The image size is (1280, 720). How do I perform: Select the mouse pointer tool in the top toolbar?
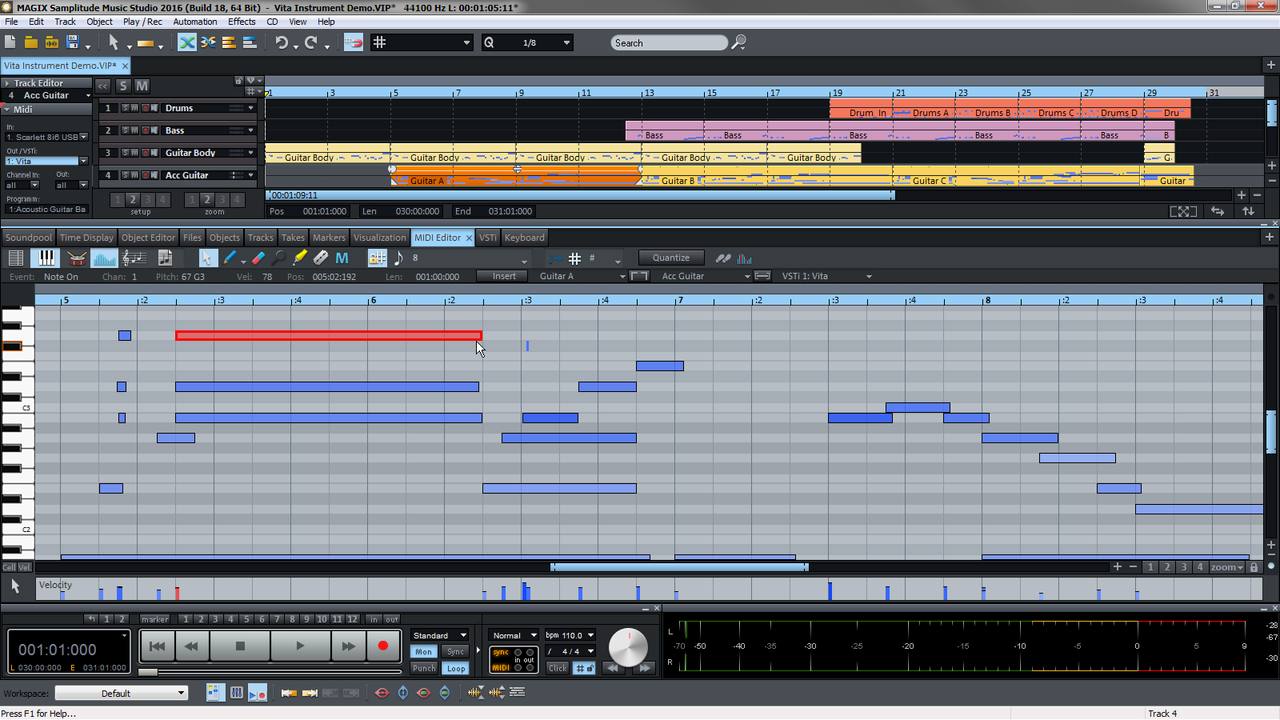click(113, 43)
